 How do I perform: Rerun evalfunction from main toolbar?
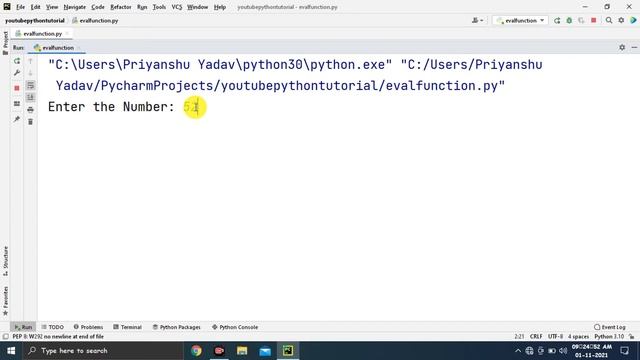[557, 20]
